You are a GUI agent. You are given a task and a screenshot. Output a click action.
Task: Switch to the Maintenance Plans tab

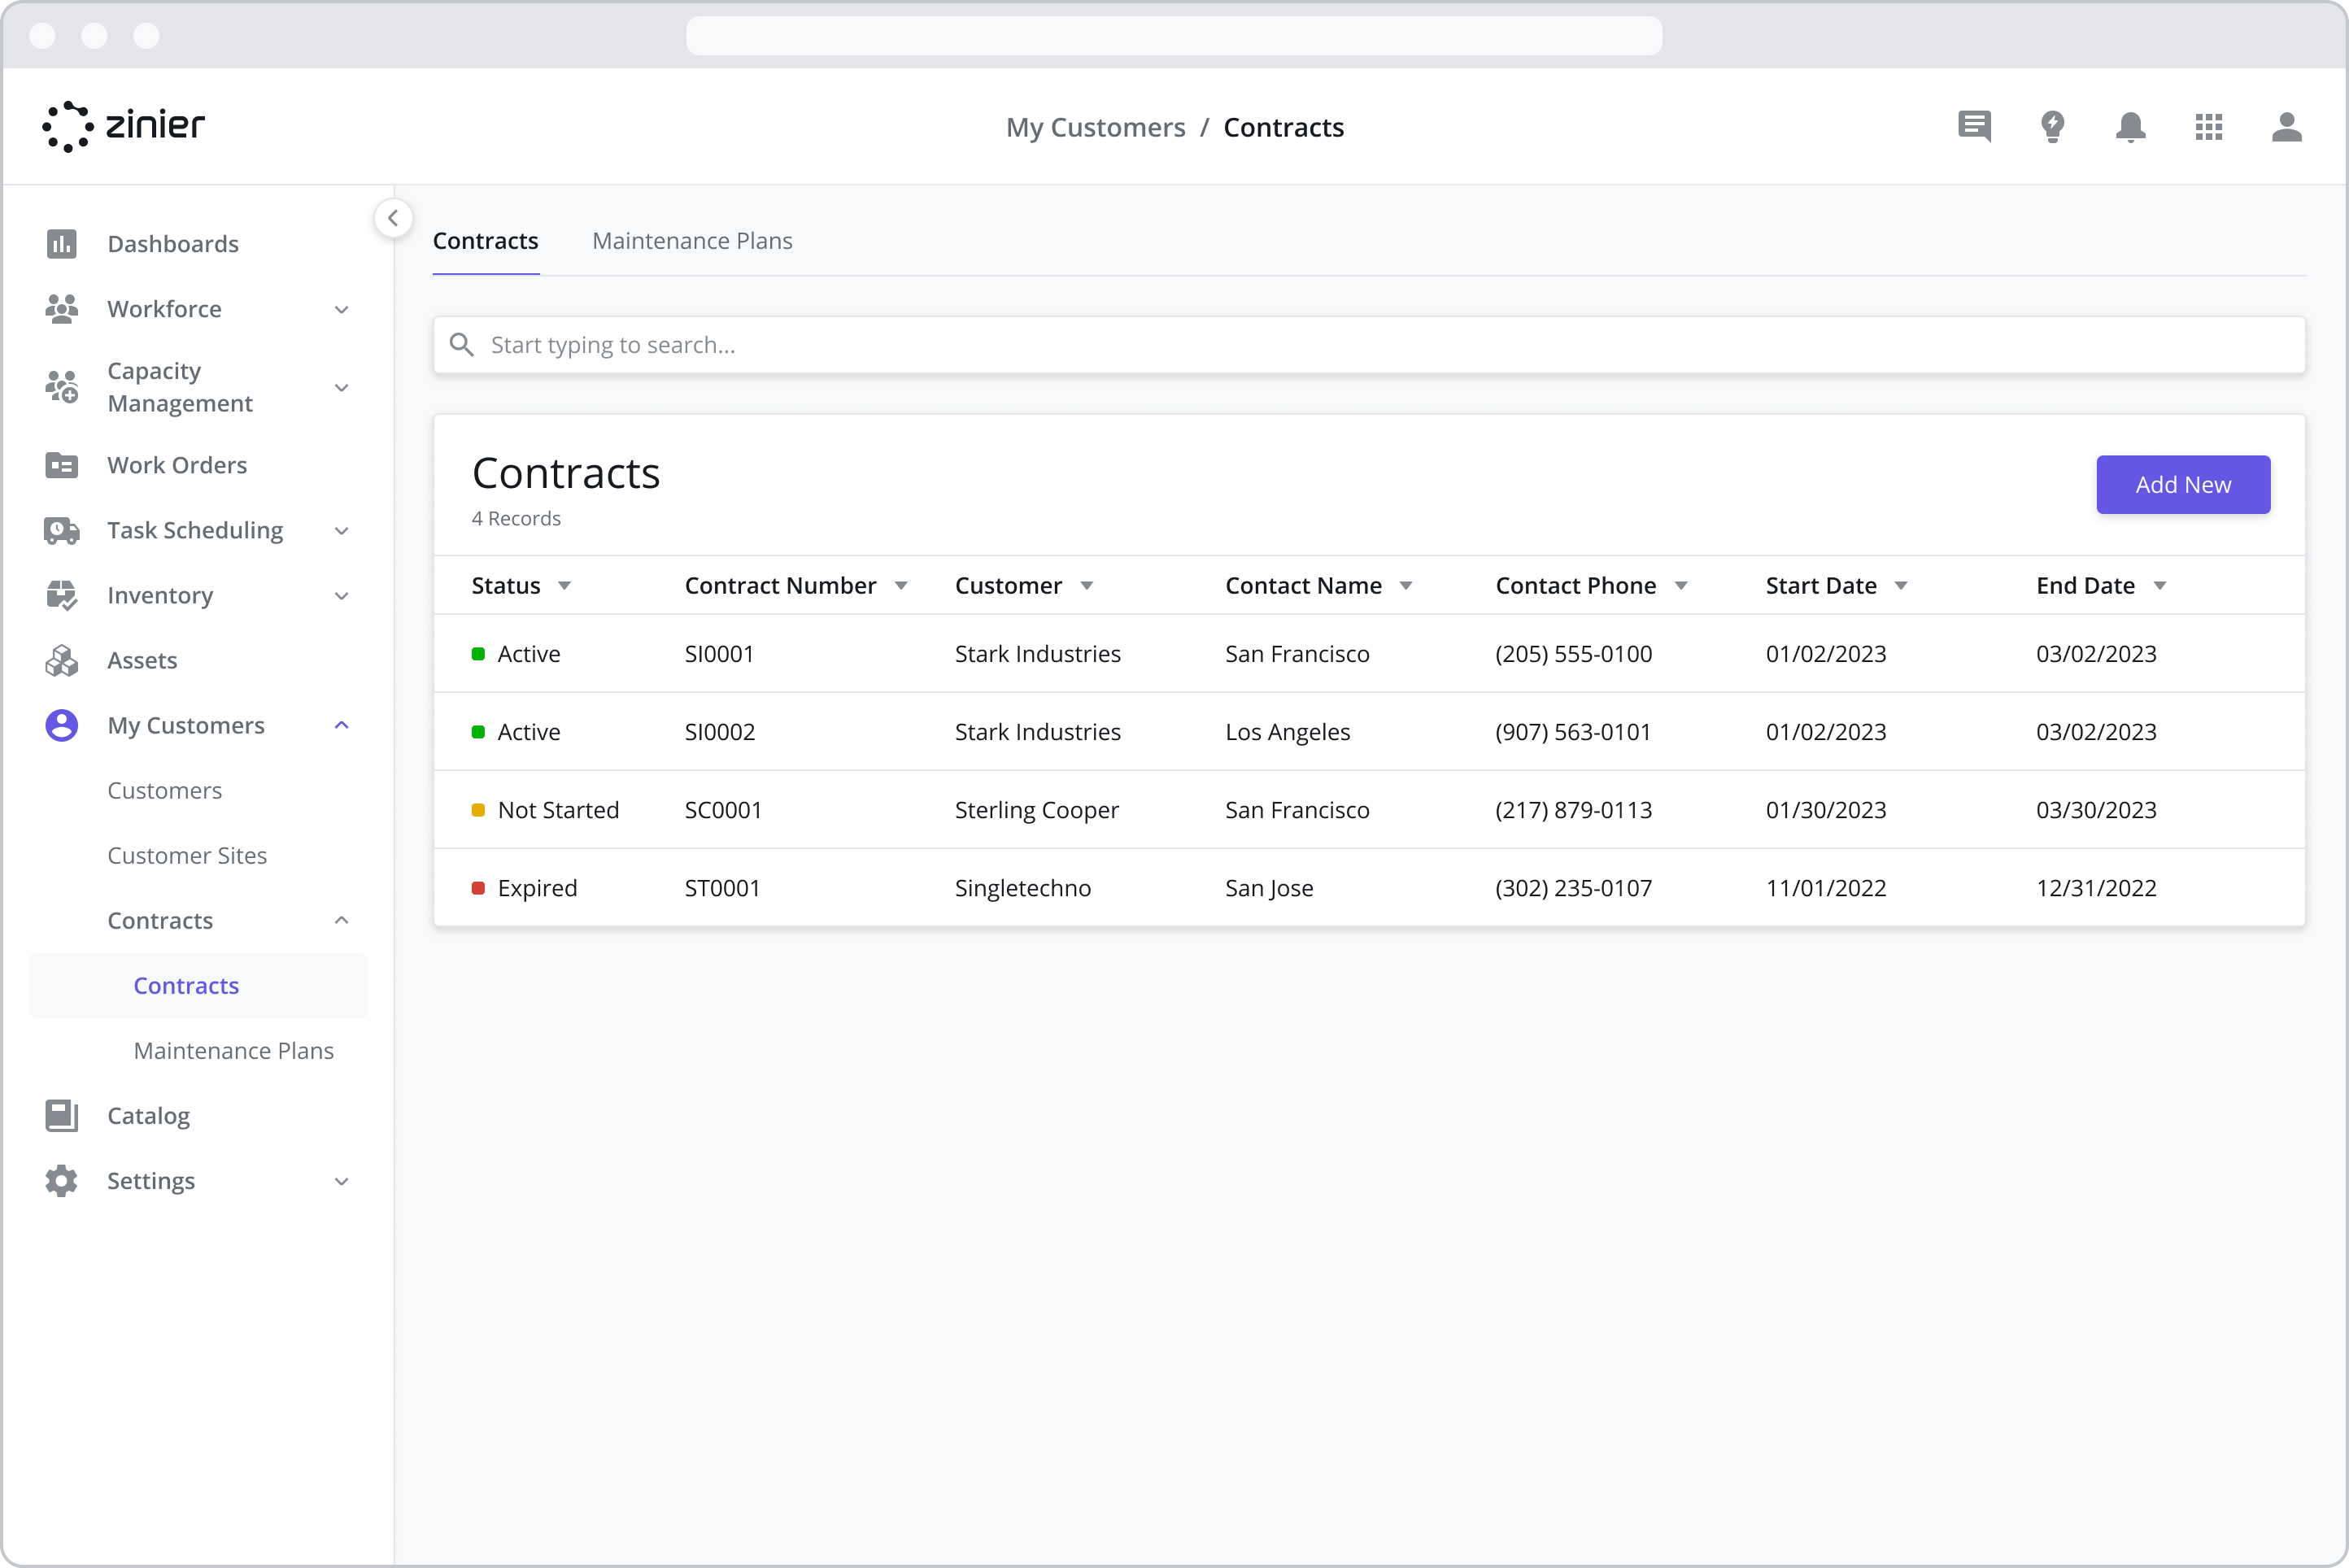692,241
